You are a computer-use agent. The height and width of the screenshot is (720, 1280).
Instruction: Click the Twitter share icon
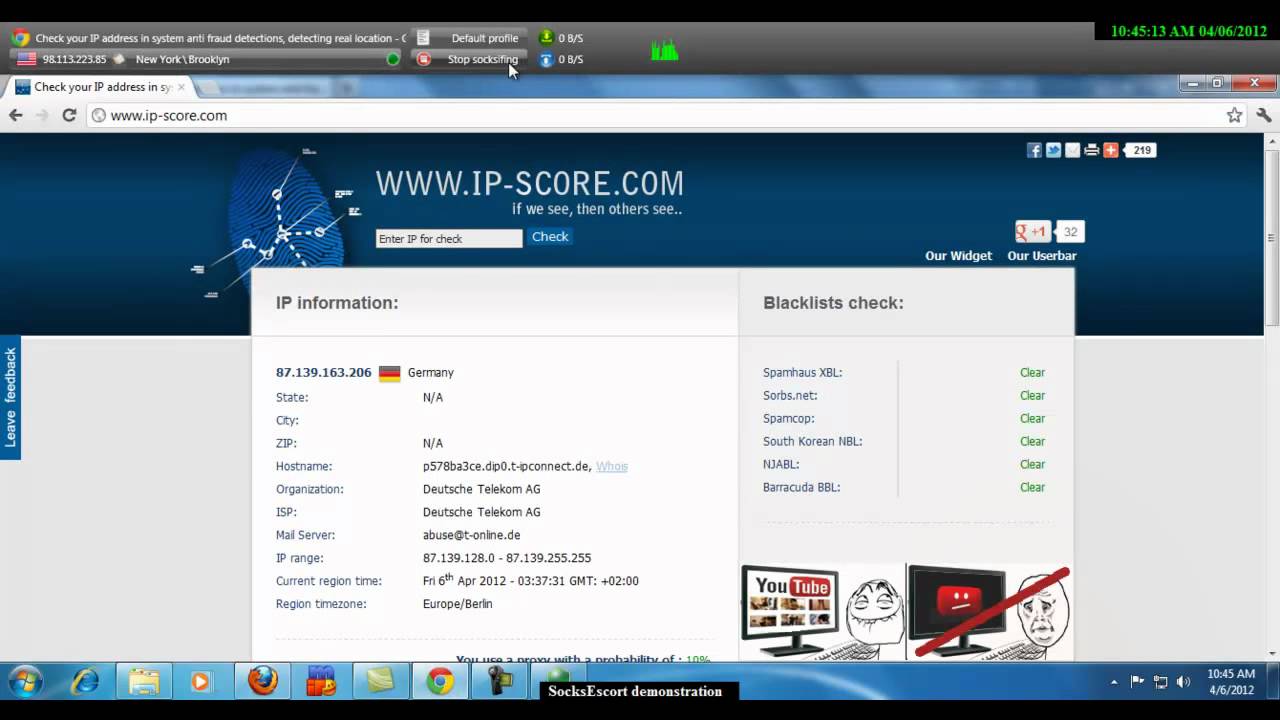coord(1053,150)
